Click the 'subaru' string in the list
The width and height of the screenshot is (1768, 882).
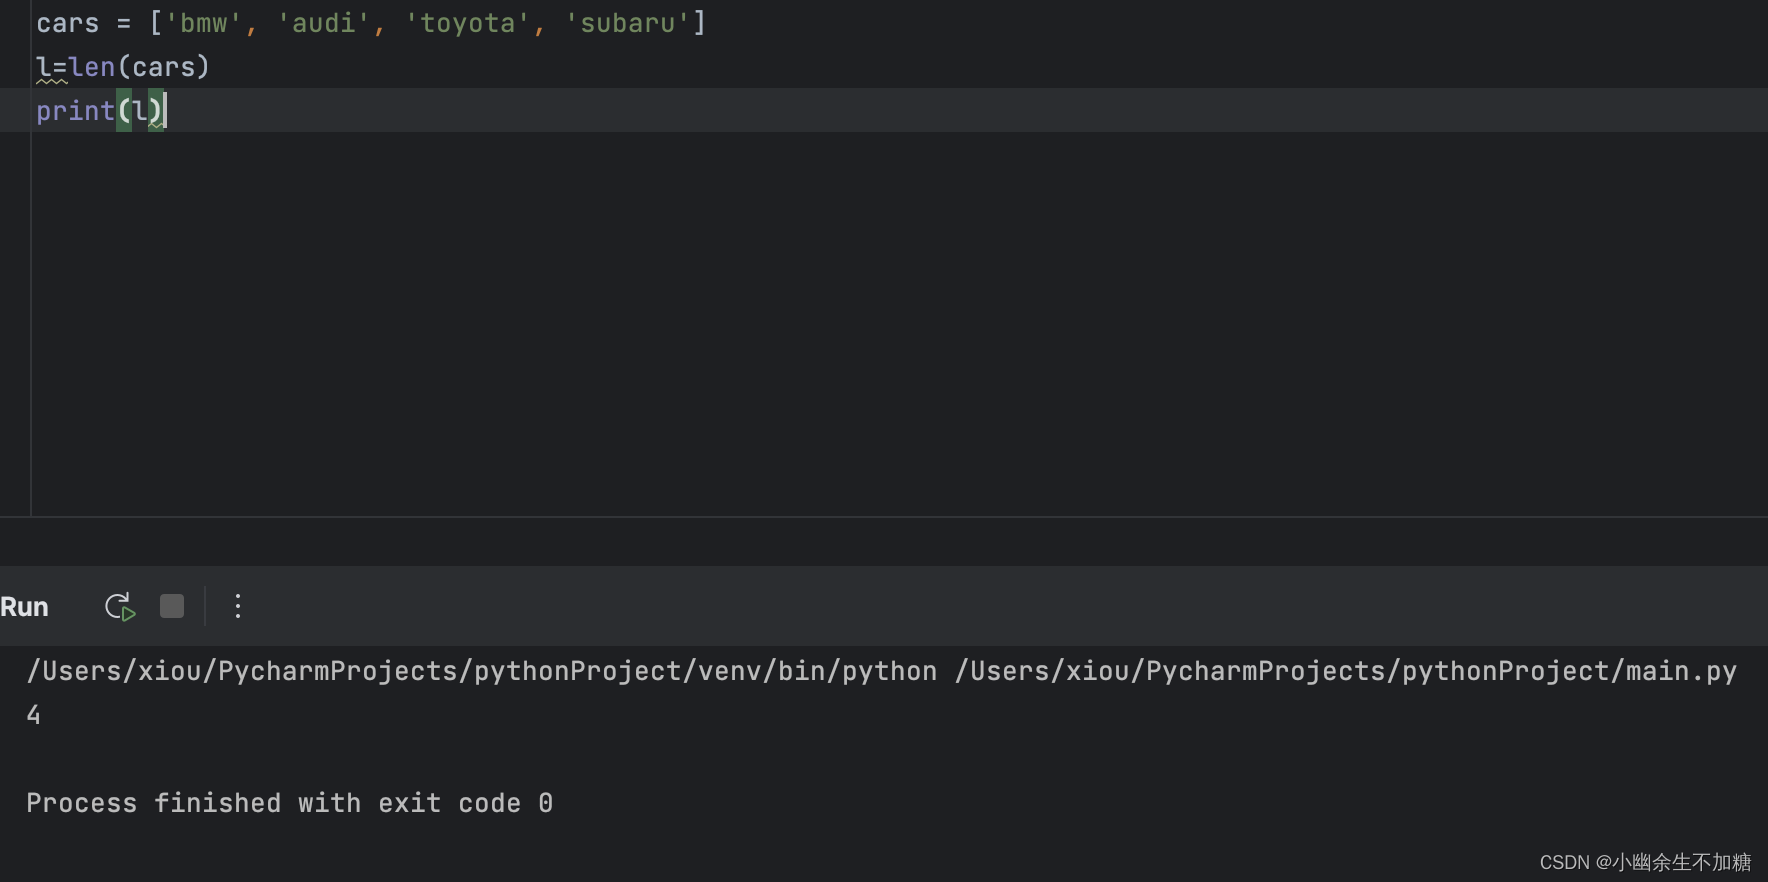627,23
